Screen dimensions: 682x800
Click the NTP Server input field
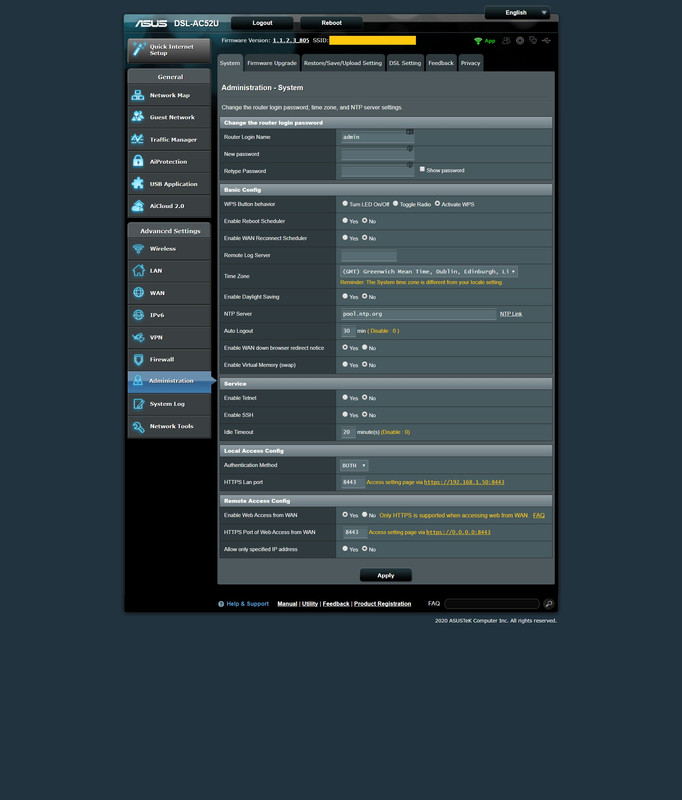click(x=418, y=314)
